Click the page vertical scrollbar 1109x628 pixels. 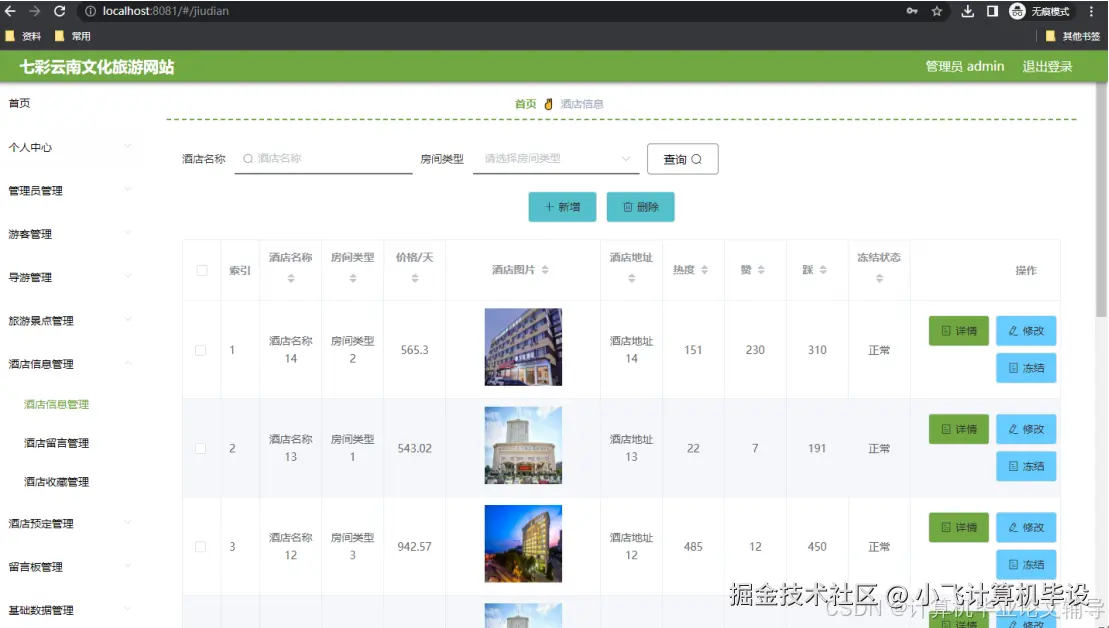pyautogui.click(x=1101, y=198)
